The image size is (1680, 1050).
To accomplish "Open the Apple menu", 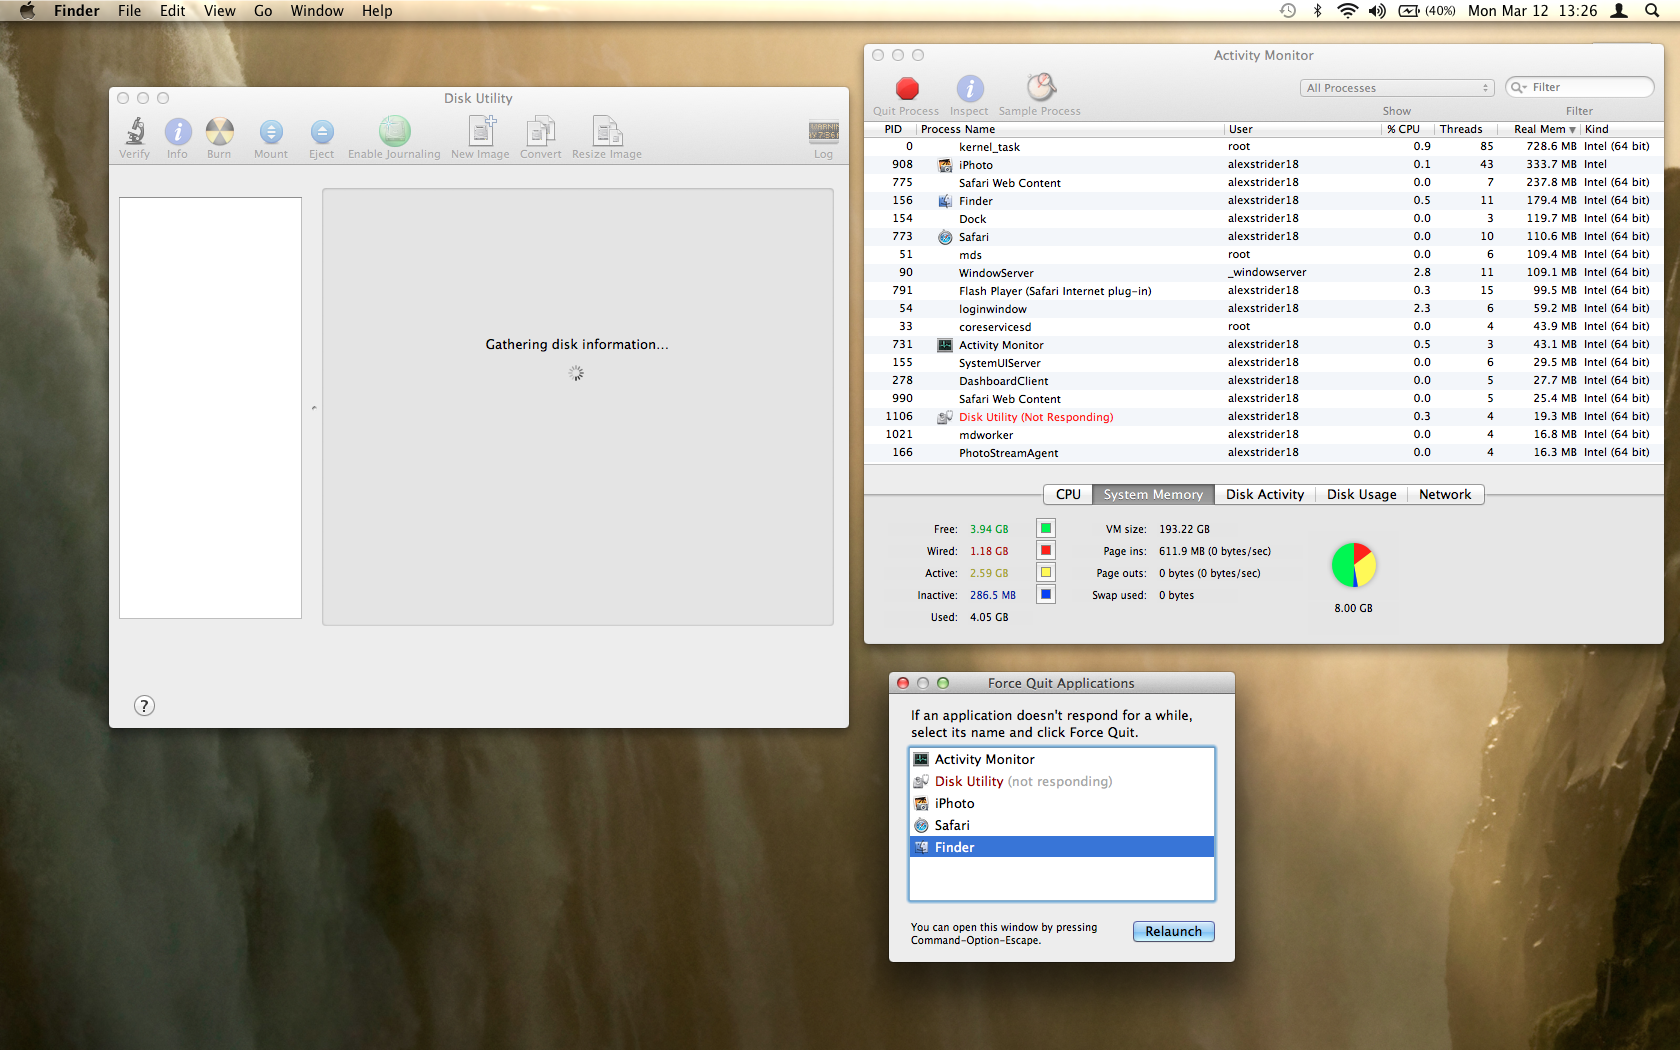I will (x=27, y=11).
